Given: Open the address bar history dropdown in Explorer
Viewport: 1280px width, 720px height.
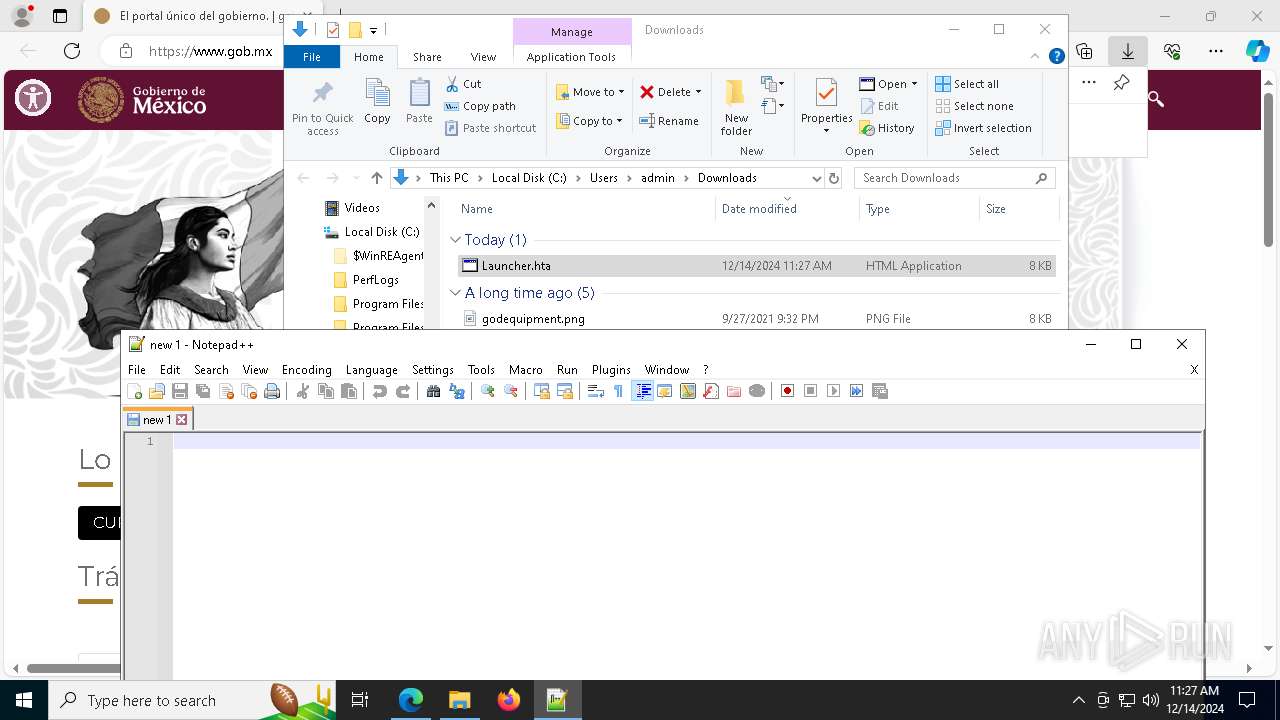Looking at the screenshot, I should pyautogui.click(x=816, y=178).
